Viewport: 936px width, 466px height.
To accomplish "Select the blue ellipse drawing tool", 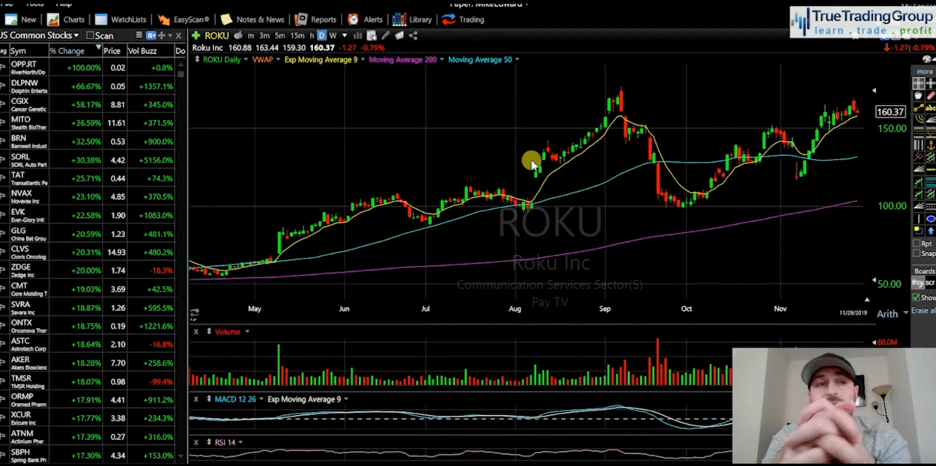I will [x=931, y=218].
